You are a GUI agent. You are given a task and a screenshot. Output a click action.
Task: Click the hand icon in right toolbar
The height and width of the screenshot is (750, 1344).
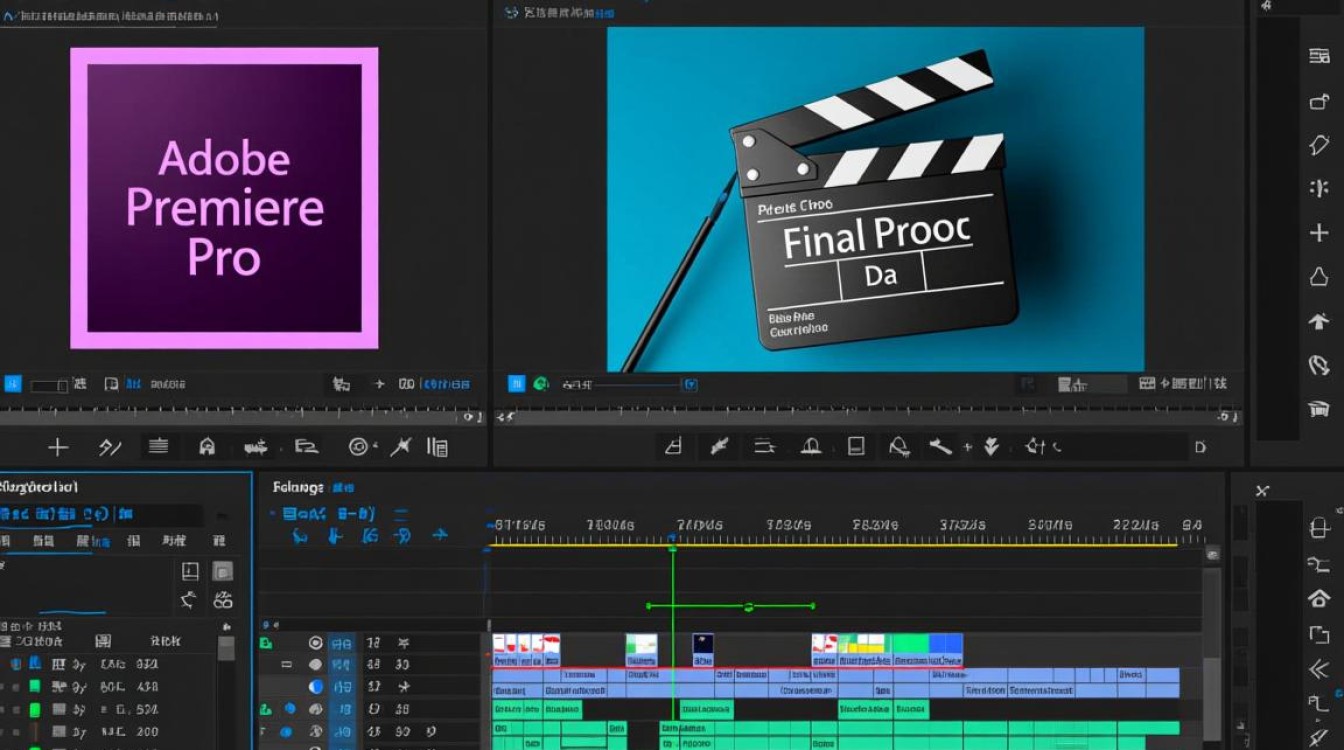click(1319, 365)
